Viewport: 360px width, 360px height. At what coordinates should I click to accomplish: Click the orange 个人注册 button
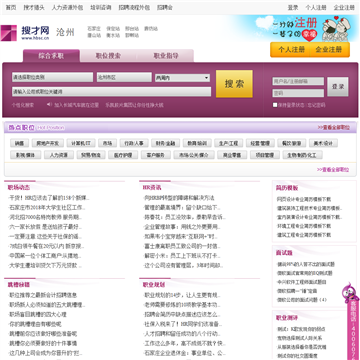[291, 50]
